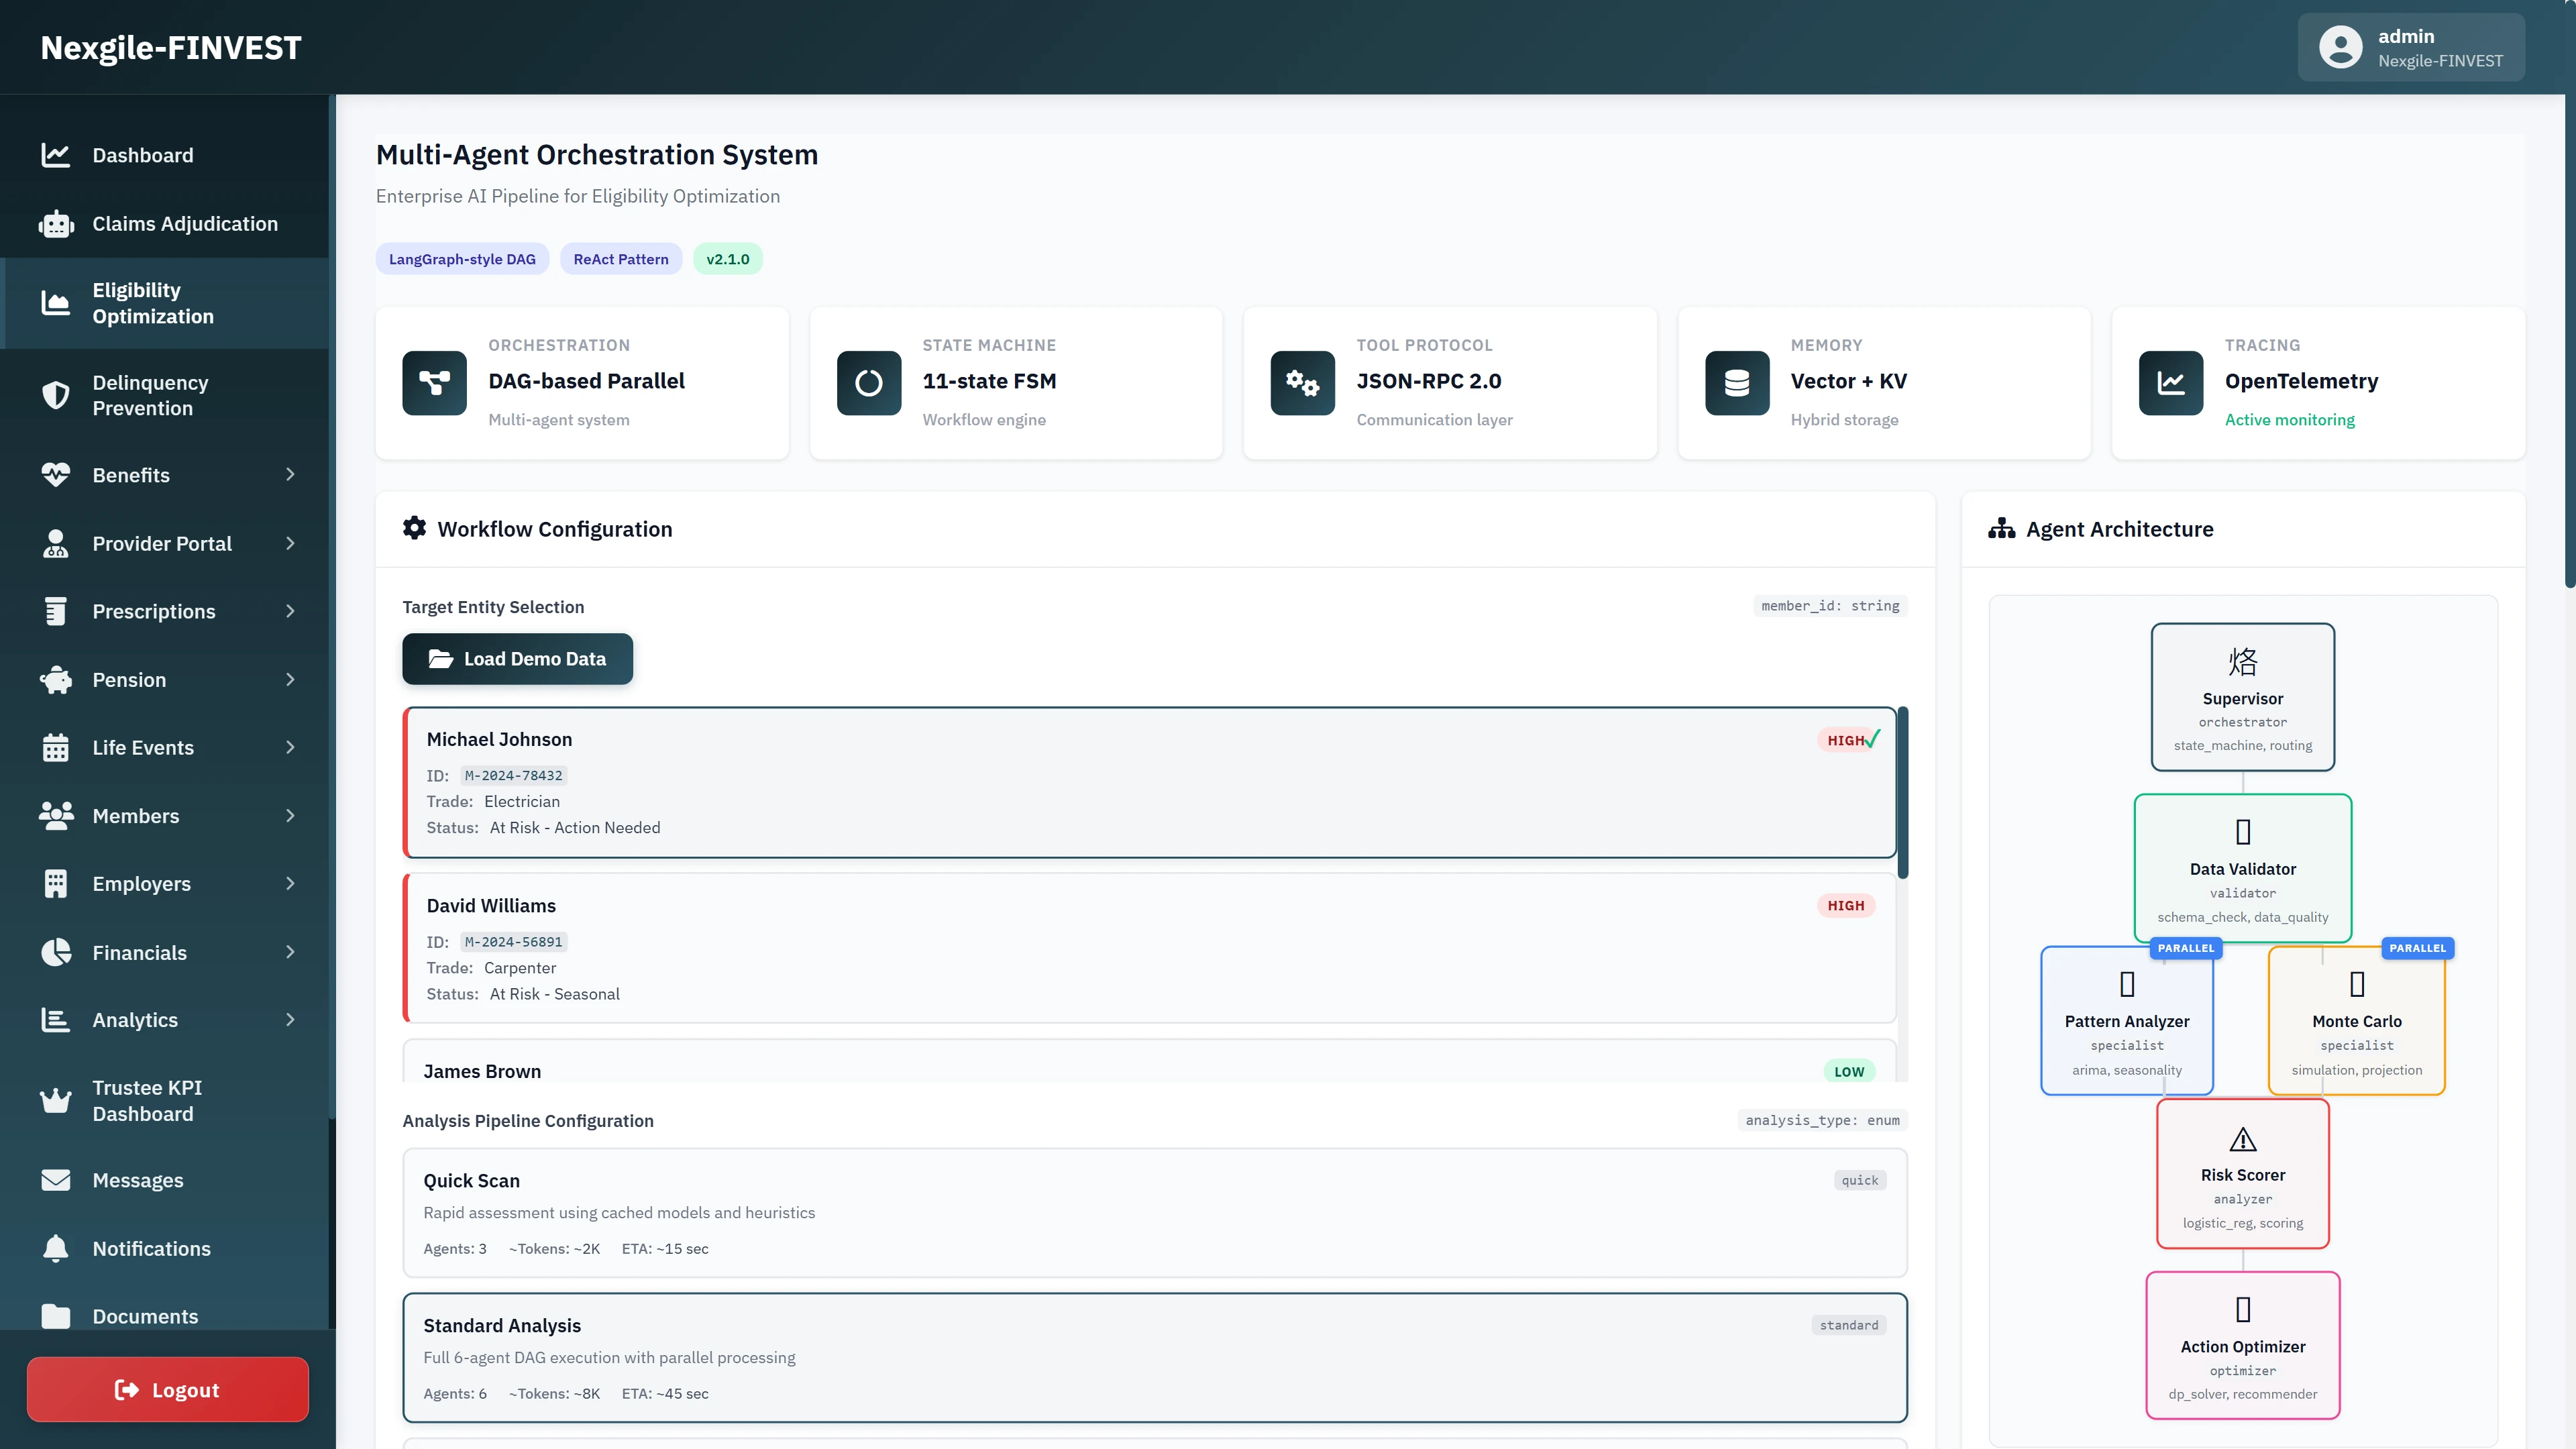Click the Messages envelope icon
Viewport: 2576px width, 1449px height.
click(x=56, y=1180)
